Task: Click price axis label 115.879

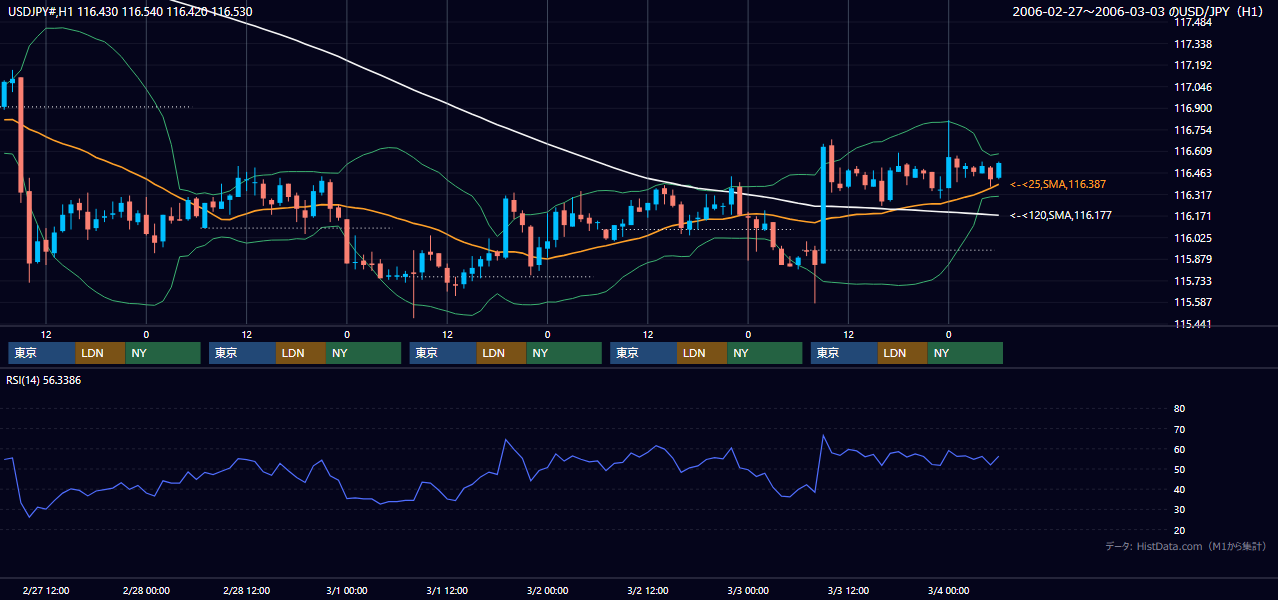Action: (x=1193, y=259)
